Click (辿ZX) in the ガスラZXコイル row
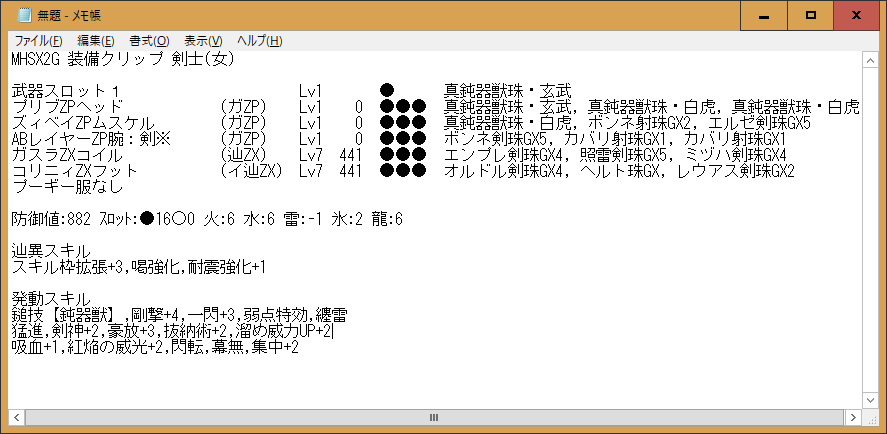Image resolution: width=887 pixels, height=434 pixels. (244, 154)
